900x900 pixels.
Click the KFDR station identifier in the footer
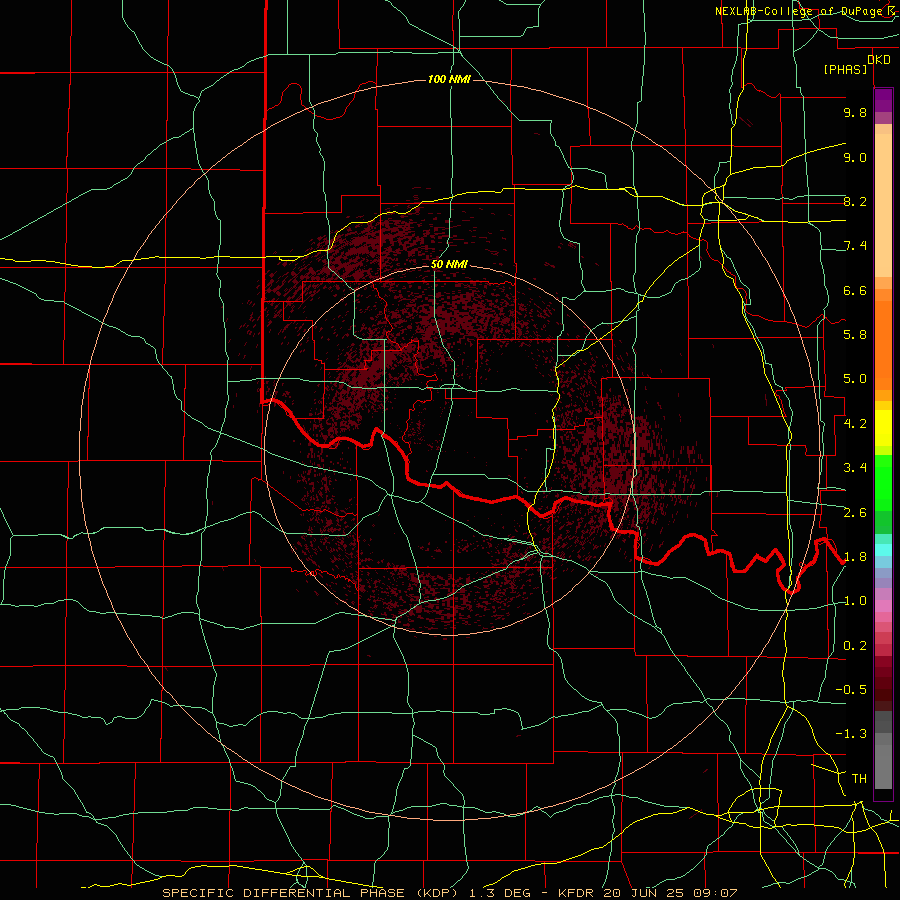[x=576, y=893]
